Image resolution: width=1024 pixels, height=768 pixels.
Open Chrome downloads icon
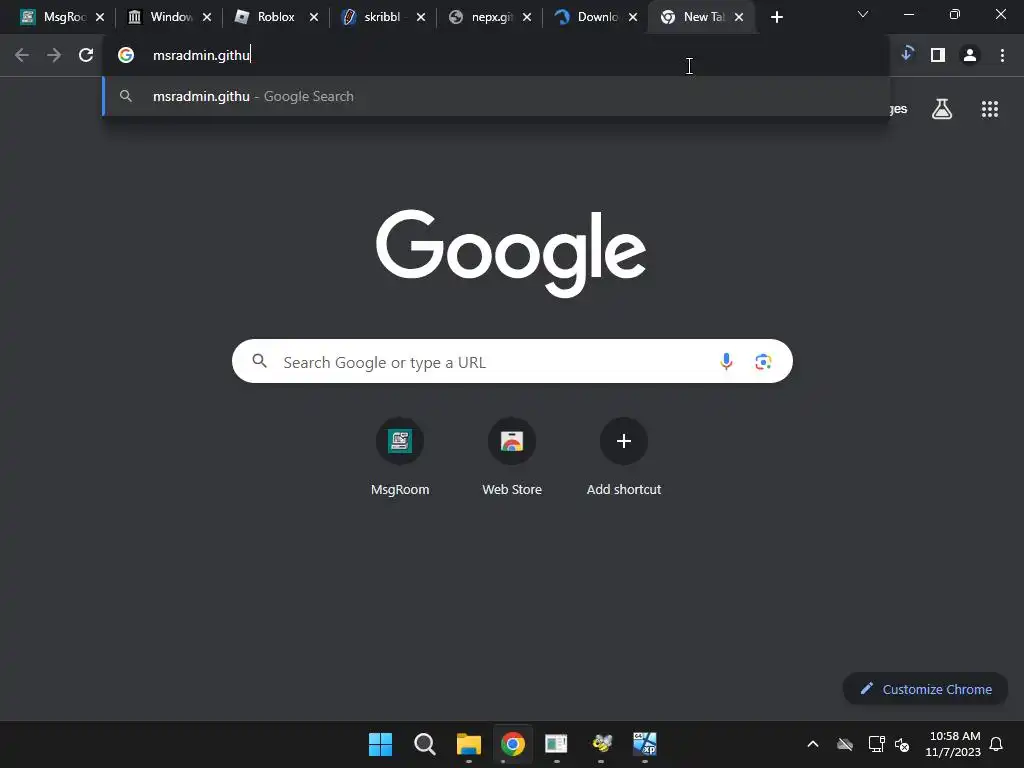[x=906, y=54]
